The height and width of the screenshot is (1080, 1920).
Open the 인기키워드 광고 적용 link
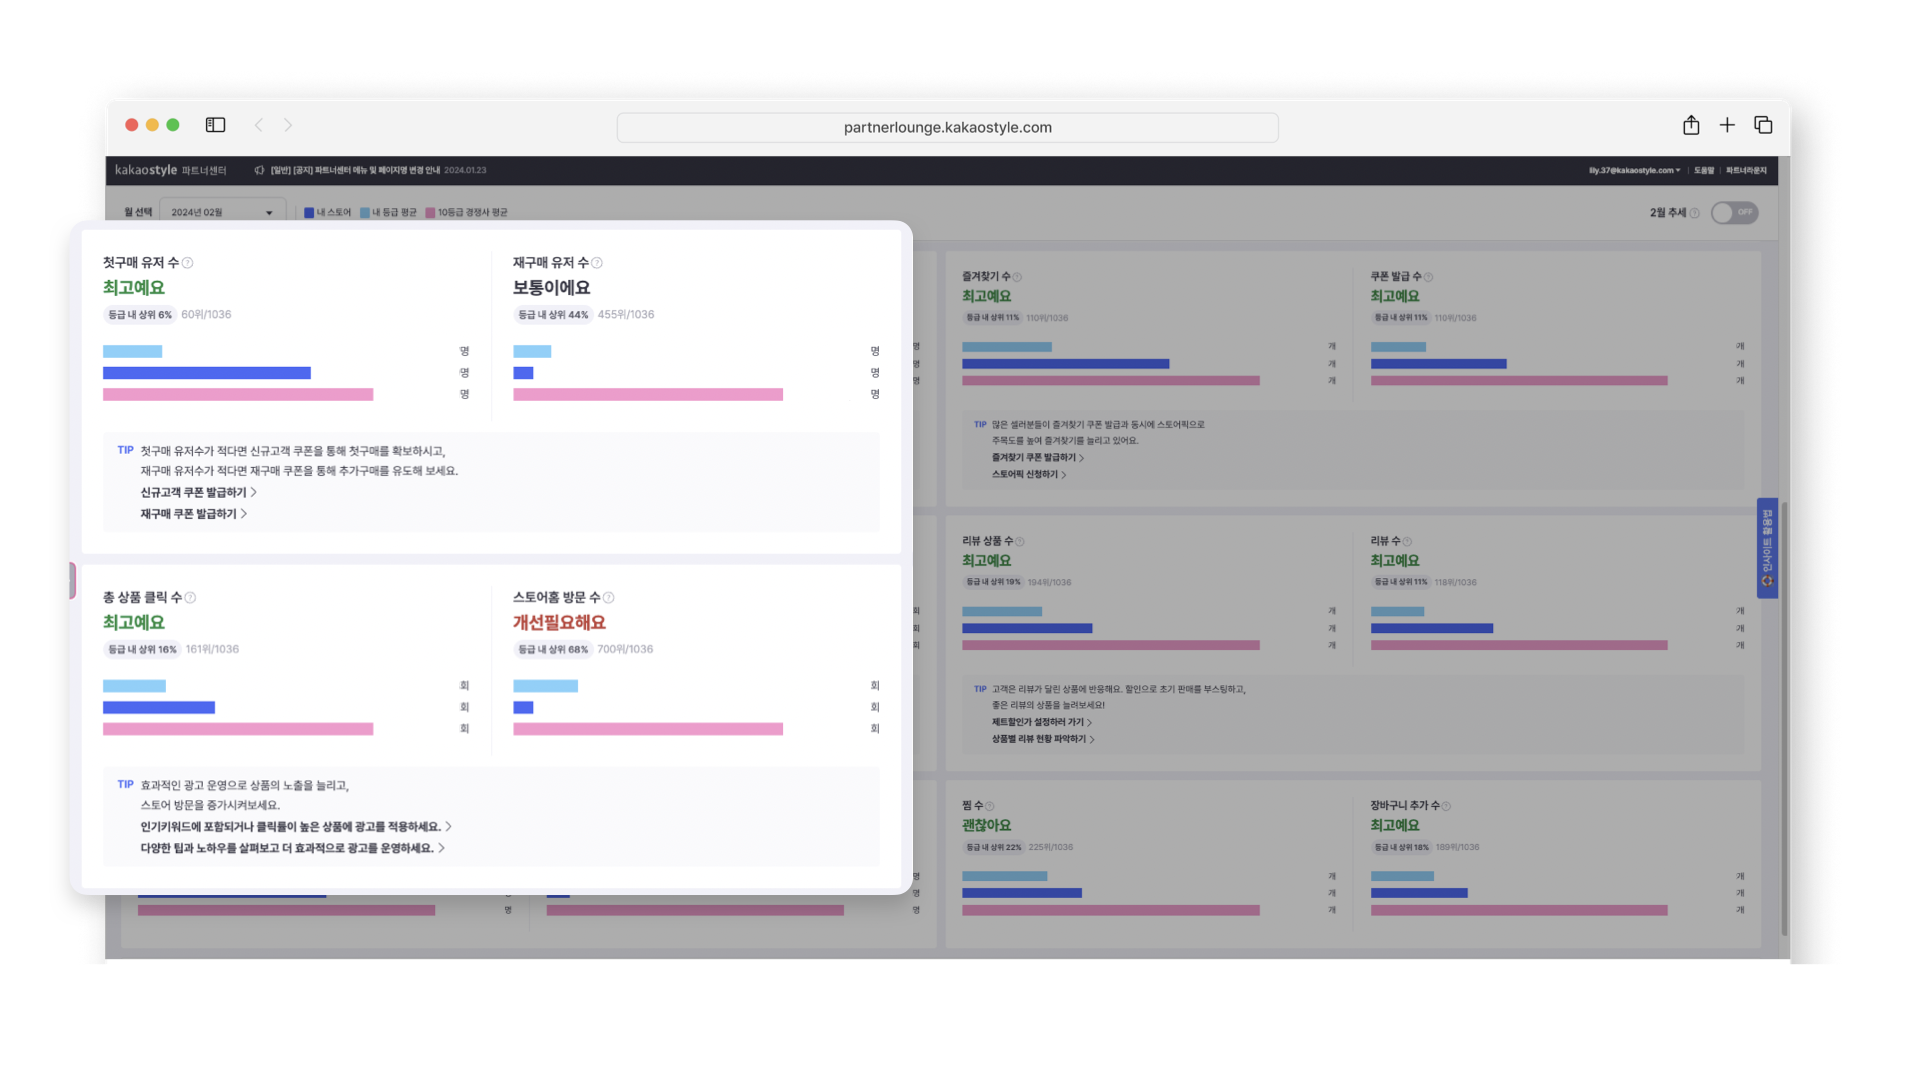(x=296, y=827)
